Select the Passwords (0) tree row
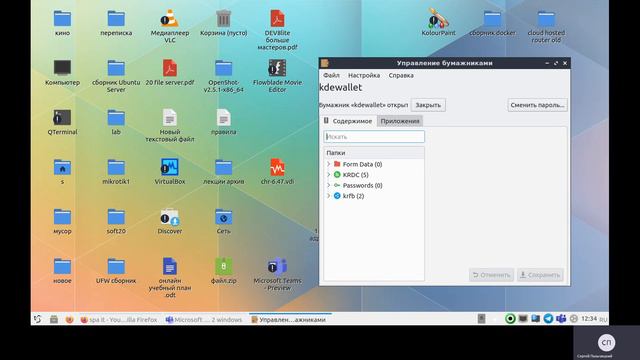The width and height of the screenshot is (640, 360). (374, 185)
